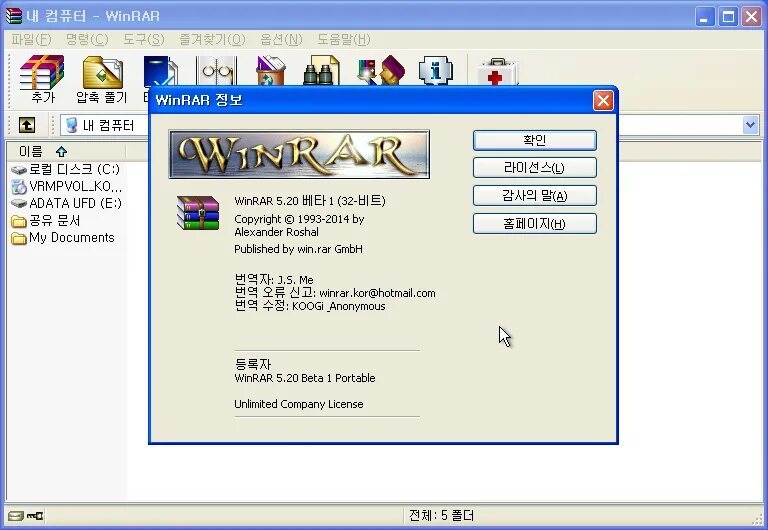The width and height of the screenshot is (768, 530).
Task: Click the Test archive toolbar icon
Action: point(160,72)
